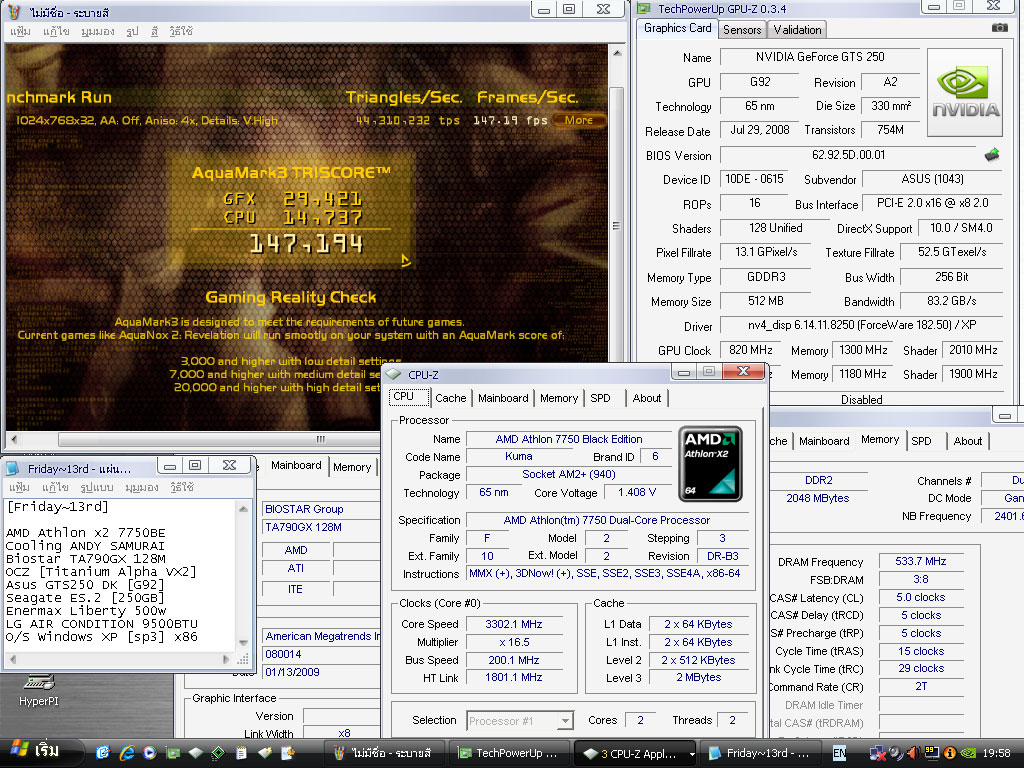
Task: Launch the white CPU-Z chip quick launch icon
Action: [195, 753]
